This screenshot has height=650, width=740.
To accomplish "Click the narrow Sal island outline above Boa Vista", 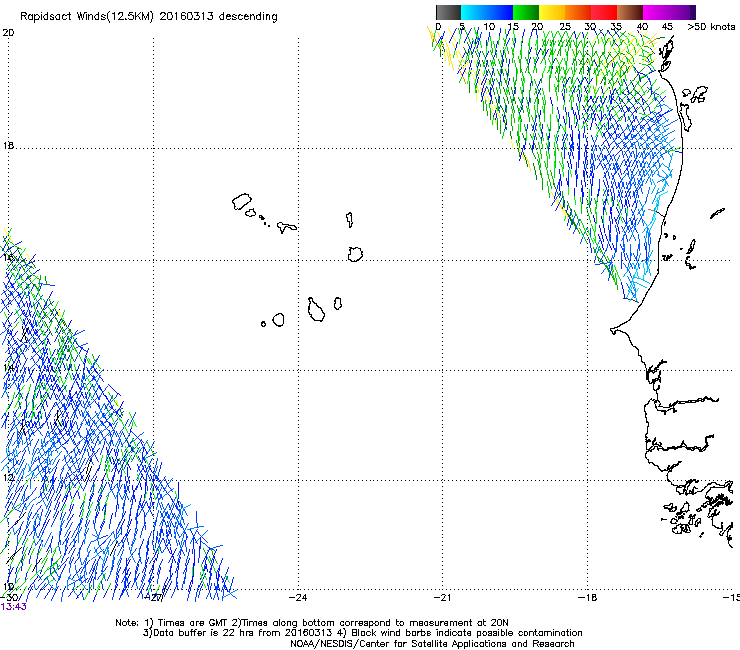I will click(349, 219).
